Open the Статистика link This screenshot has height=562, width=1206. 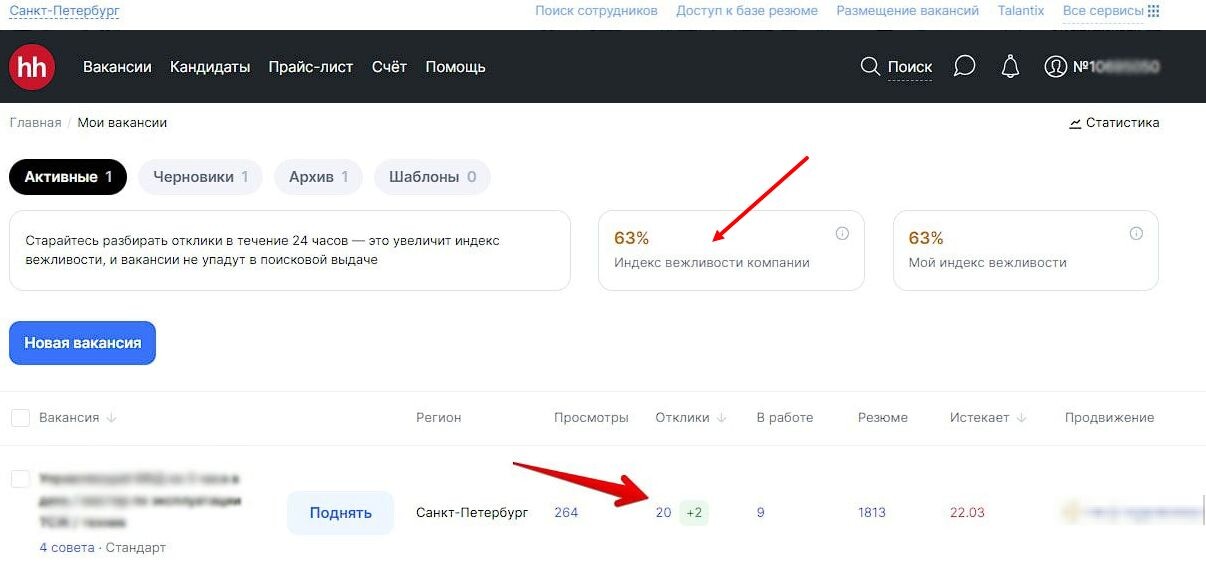click(1122, 123)
